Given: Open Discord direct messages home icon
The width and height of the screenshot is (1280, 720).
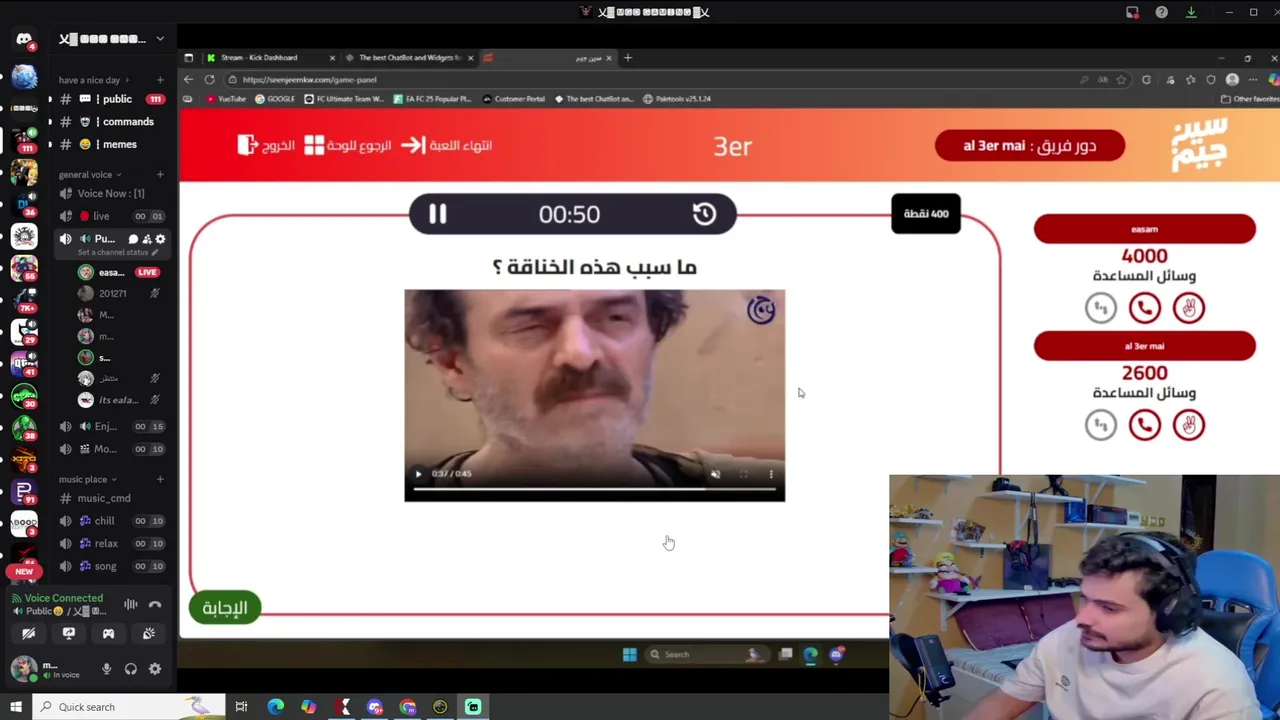Looking at the screenshot, I should [x=24, y=40].
